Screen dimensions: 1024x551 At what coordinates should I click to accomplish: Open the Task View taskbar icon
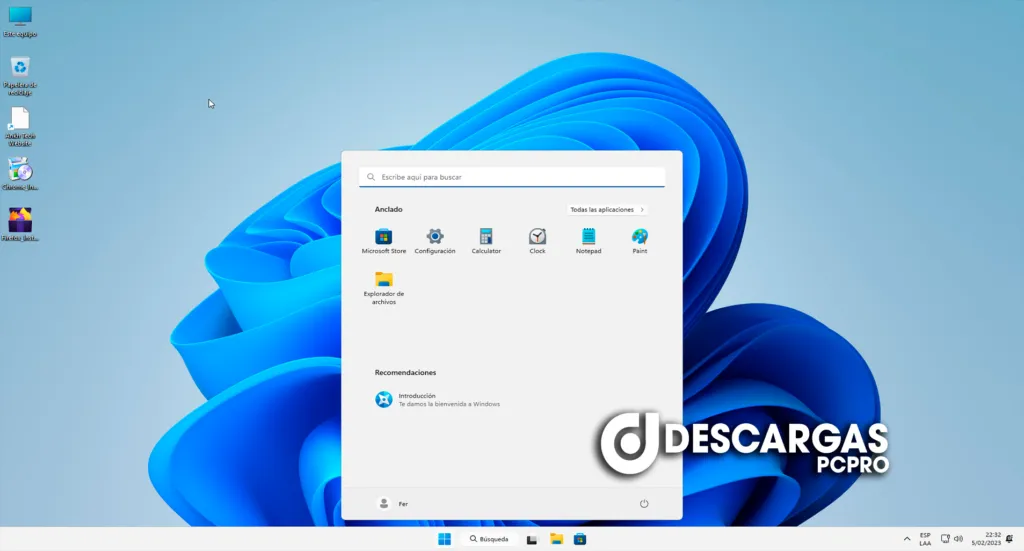(533, 539)
